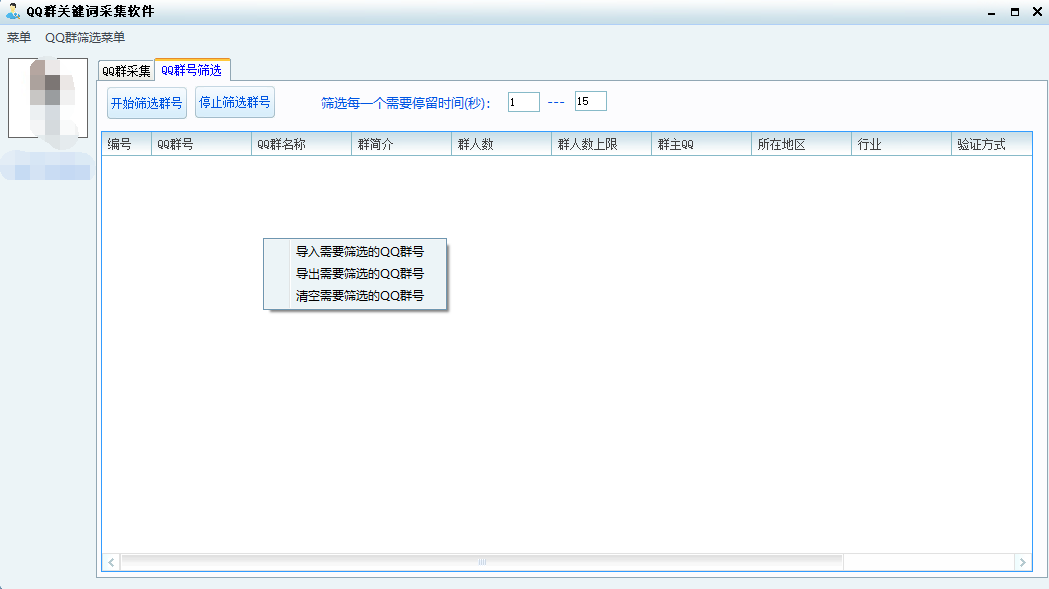The width and height of the screenshot is (1049, 589).
Task: Click the horizontal scrollbar thumb
Action: (482, 562)
